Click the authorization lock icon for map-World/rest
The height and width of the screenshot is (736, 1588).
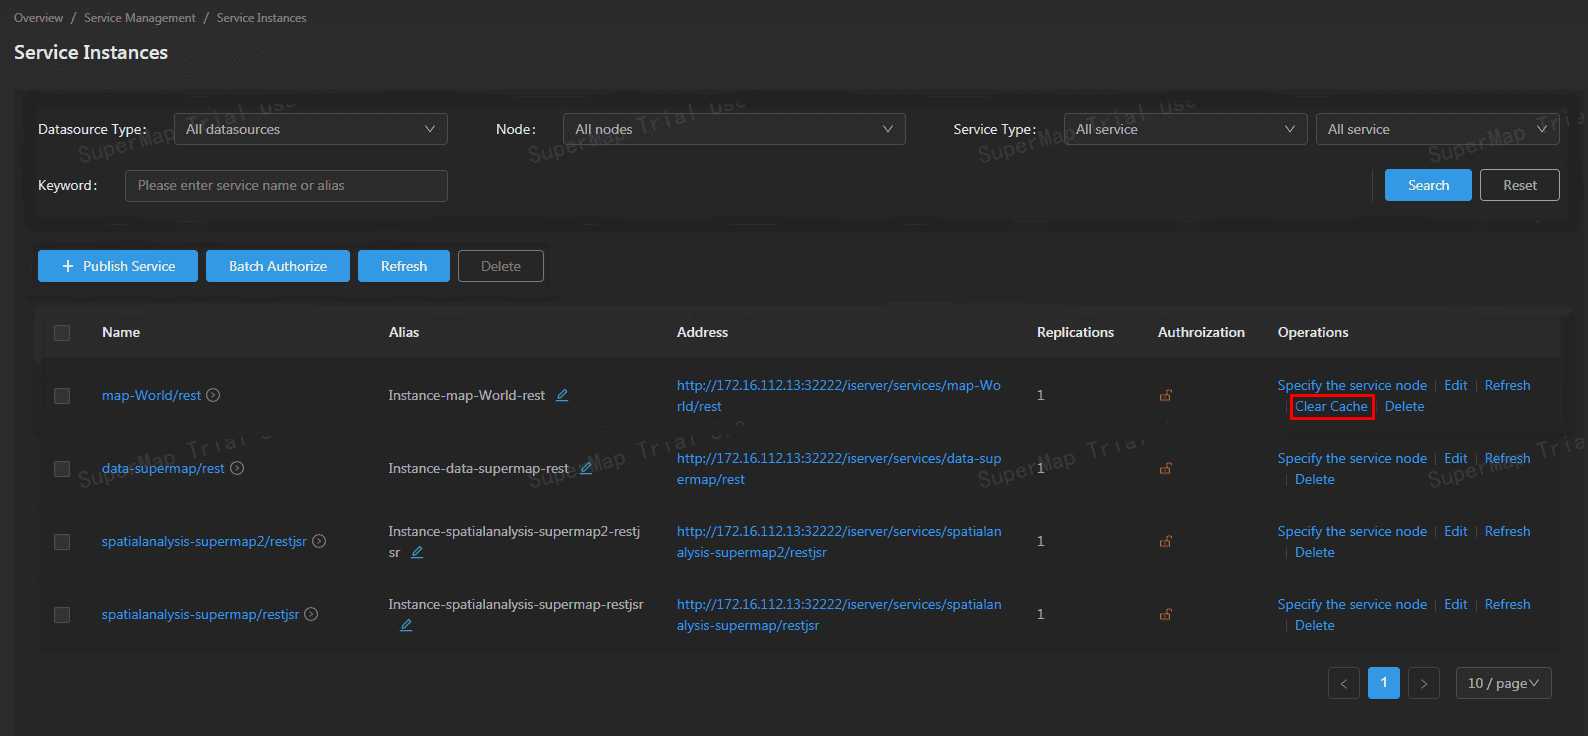pos(1165,395)
